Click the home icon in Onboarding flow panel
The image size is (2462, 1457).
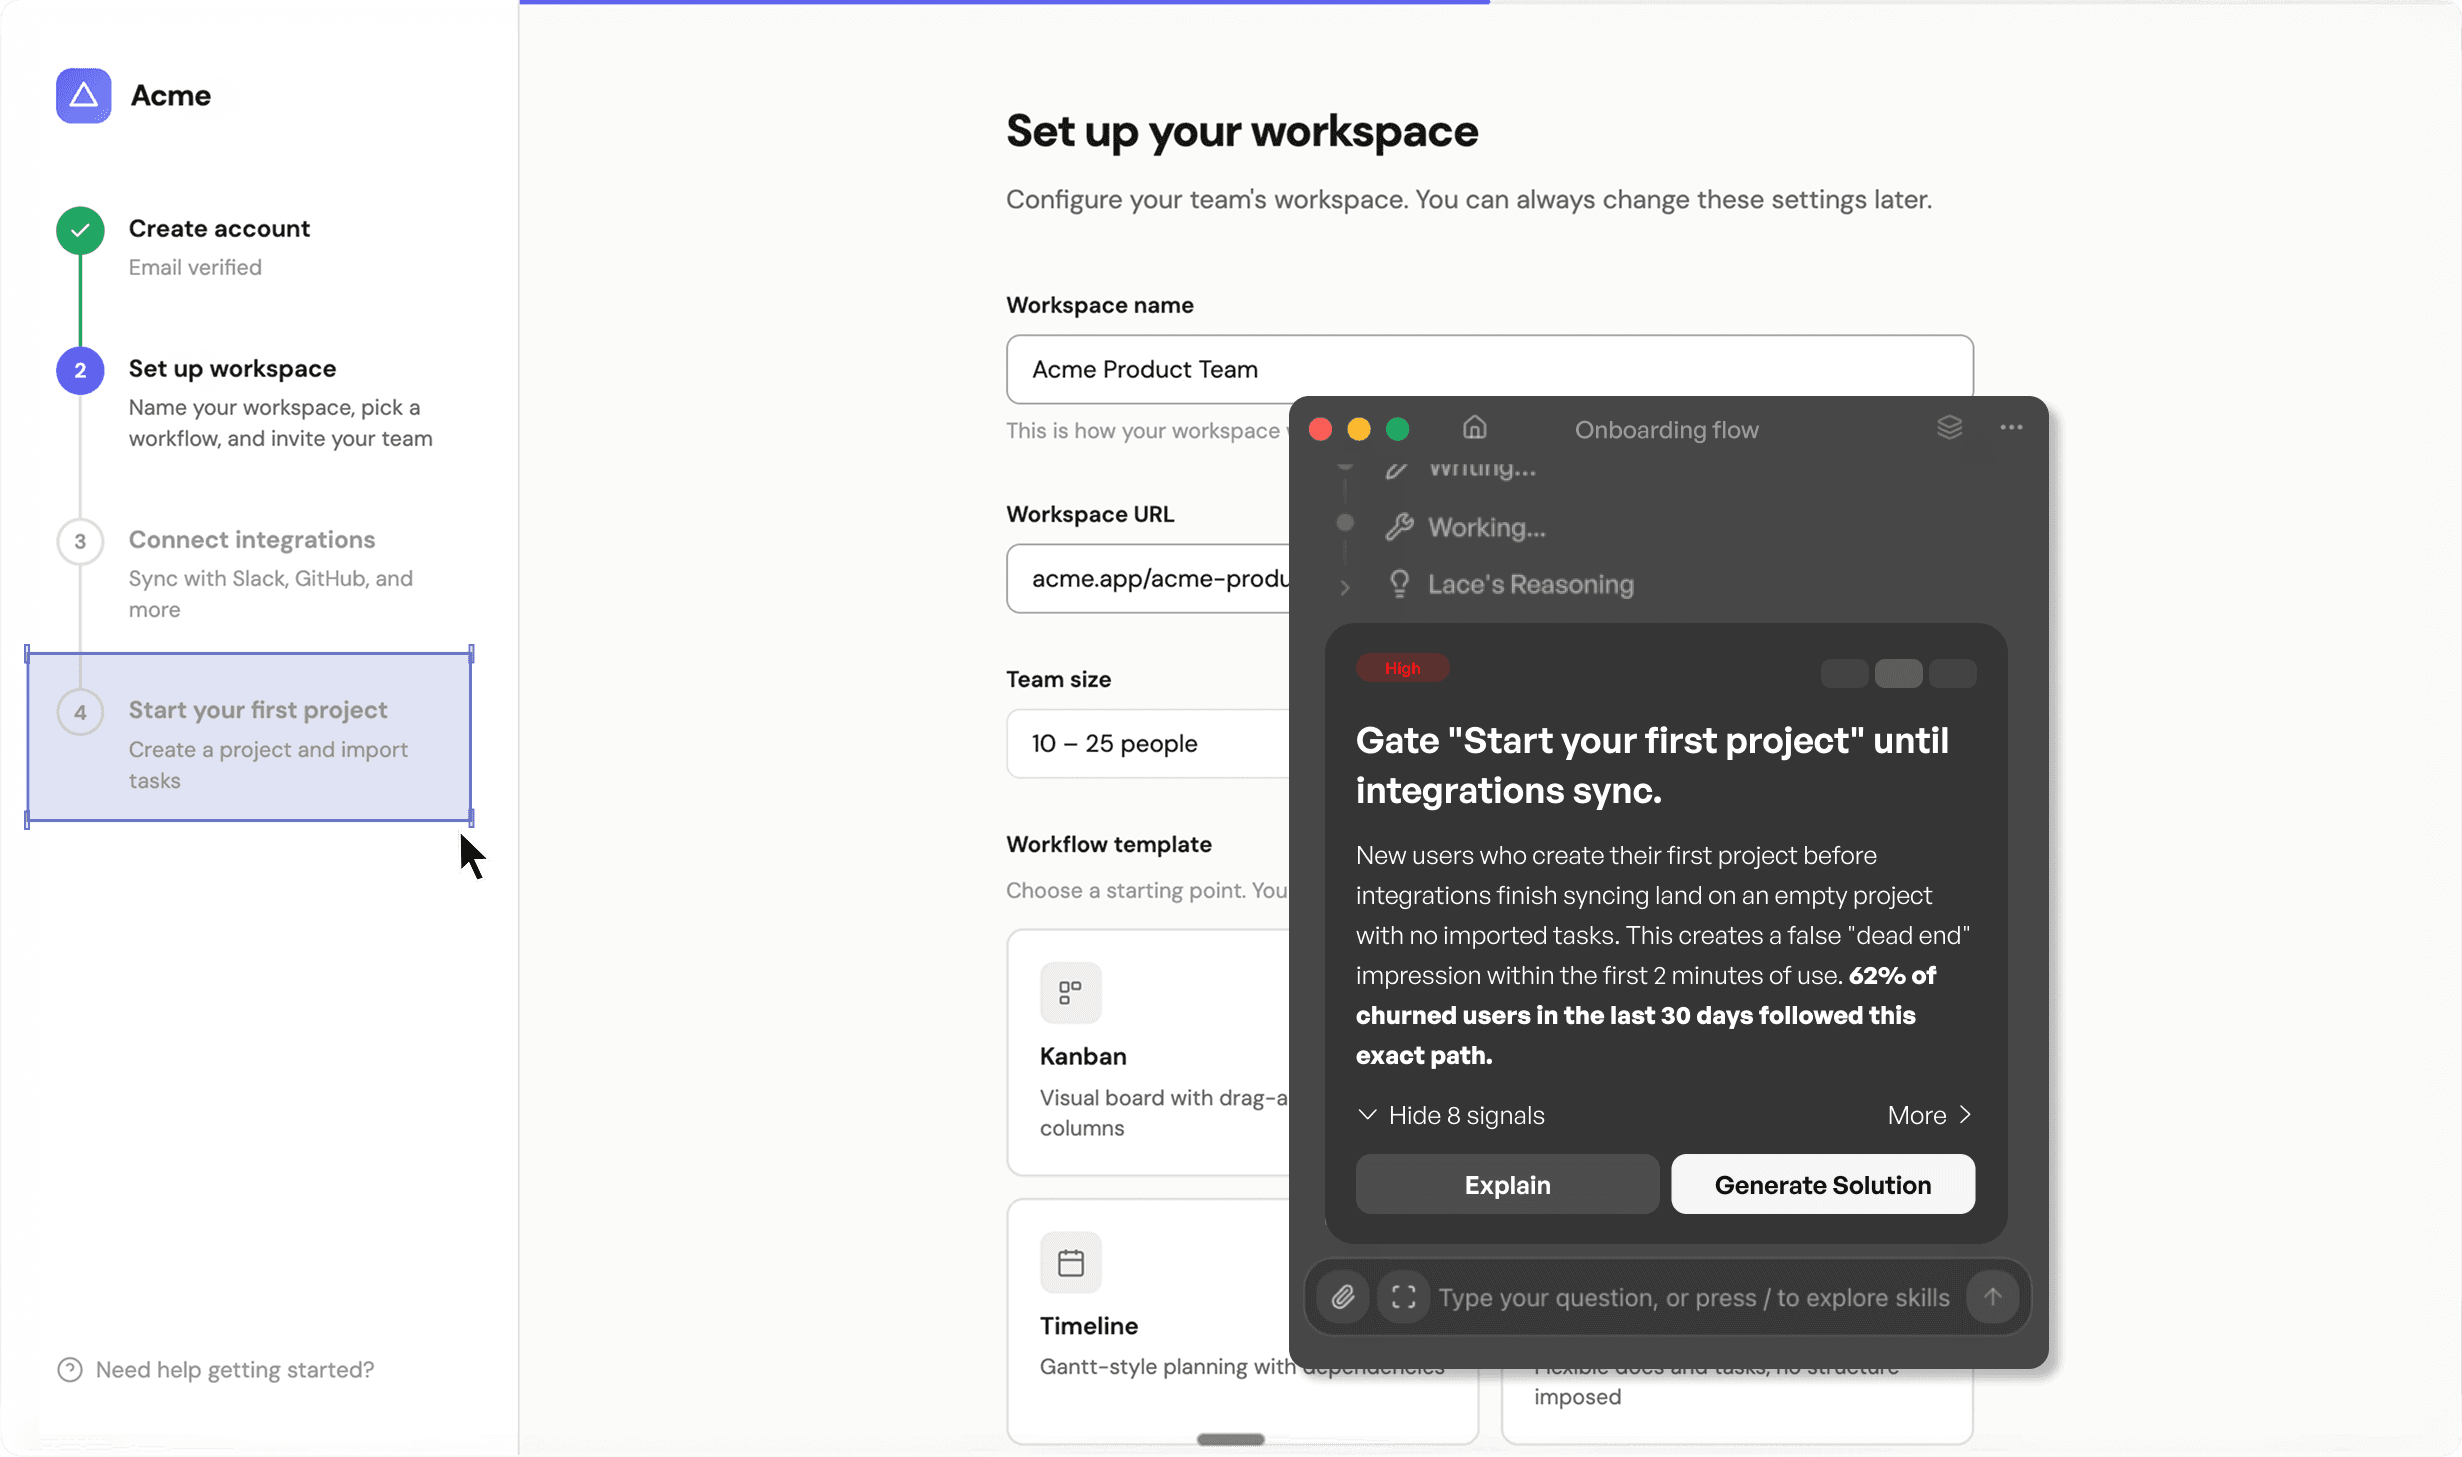tap(1474, 428)
